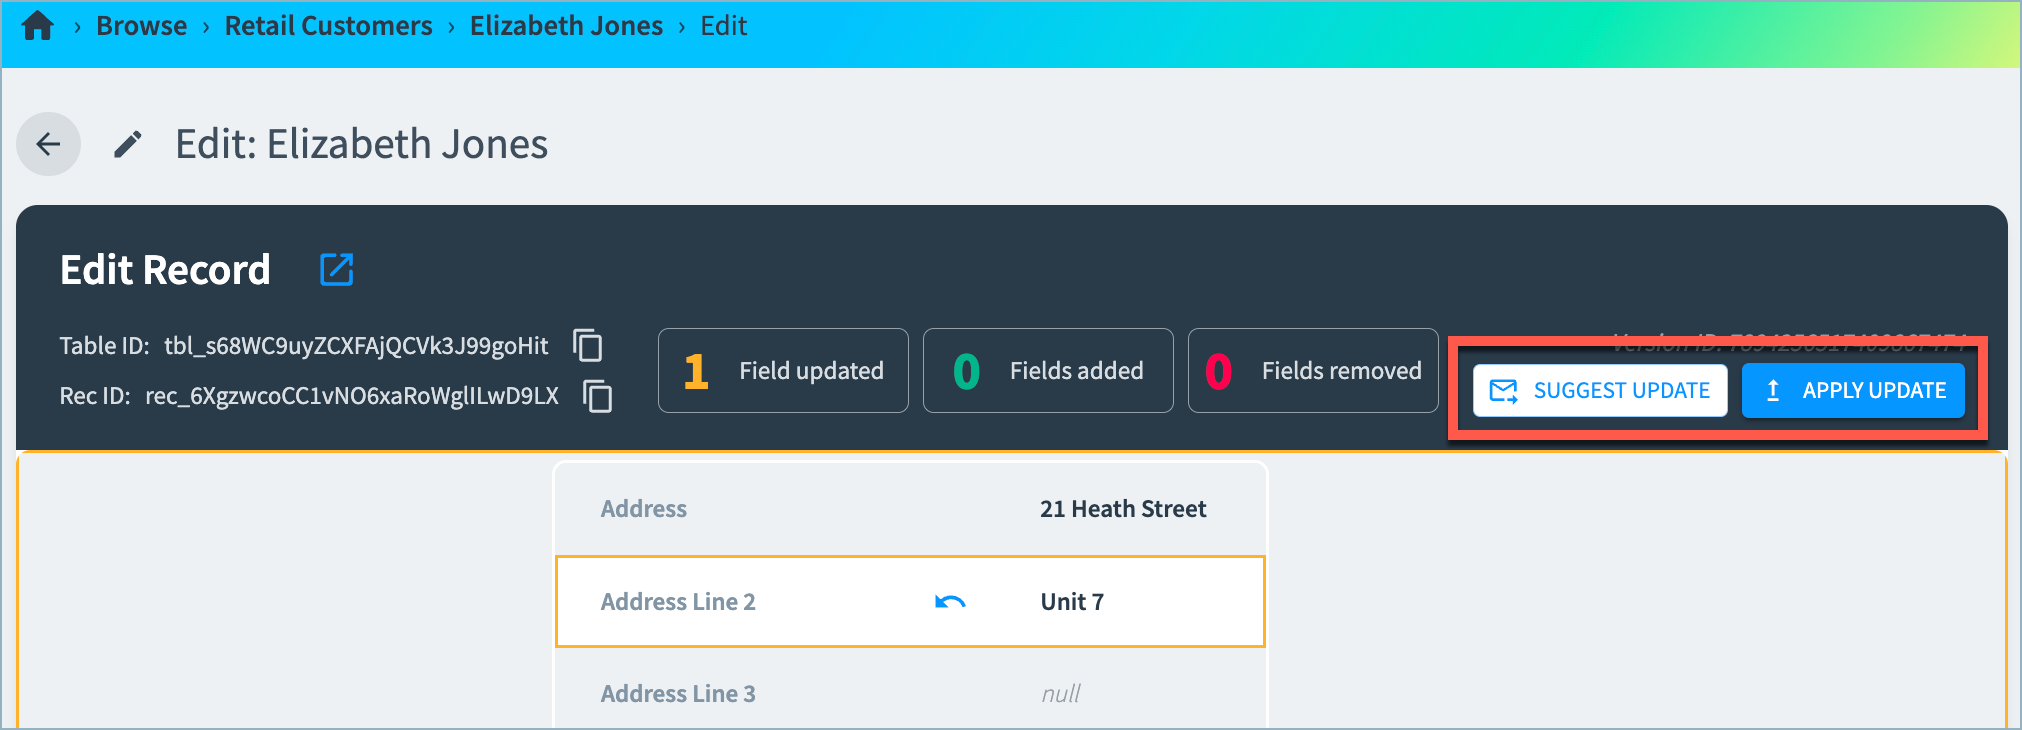This screenshot has height=730, width=2022.
Task: Click the Field updated counter
Action: coord(783,371)
